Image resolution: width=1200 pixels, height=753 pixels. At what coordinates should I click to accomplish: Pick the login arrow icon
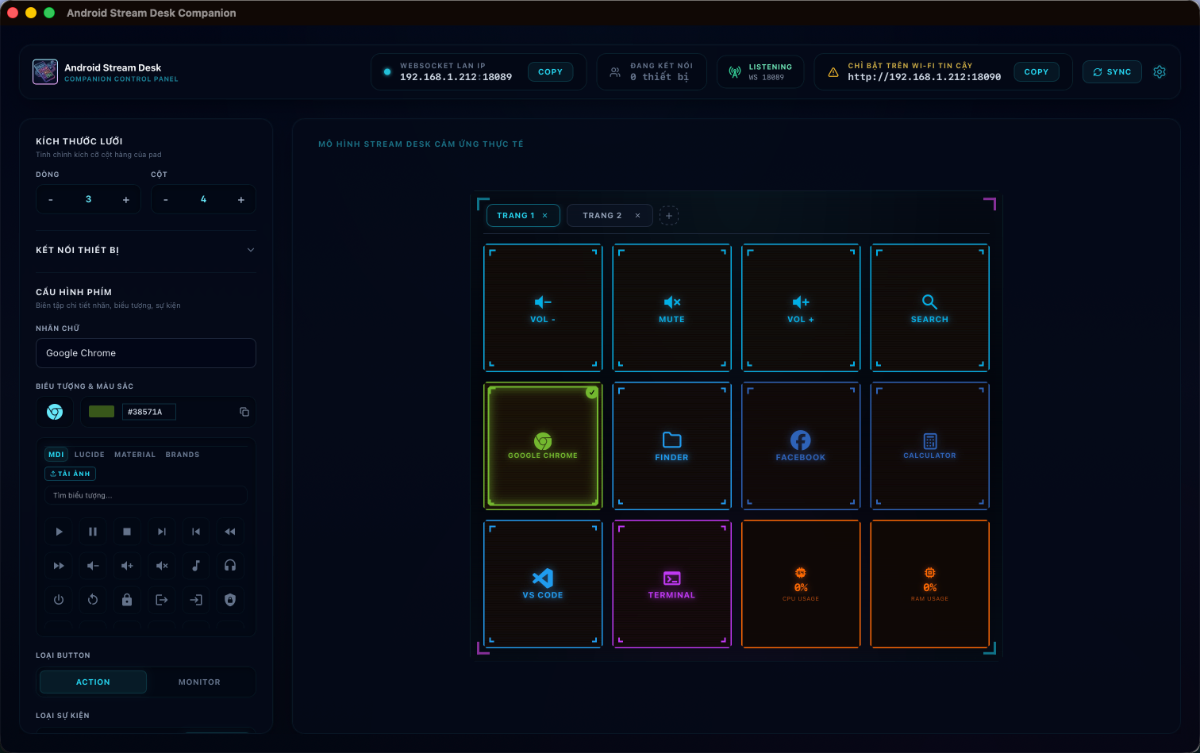[x=196, y=600]
